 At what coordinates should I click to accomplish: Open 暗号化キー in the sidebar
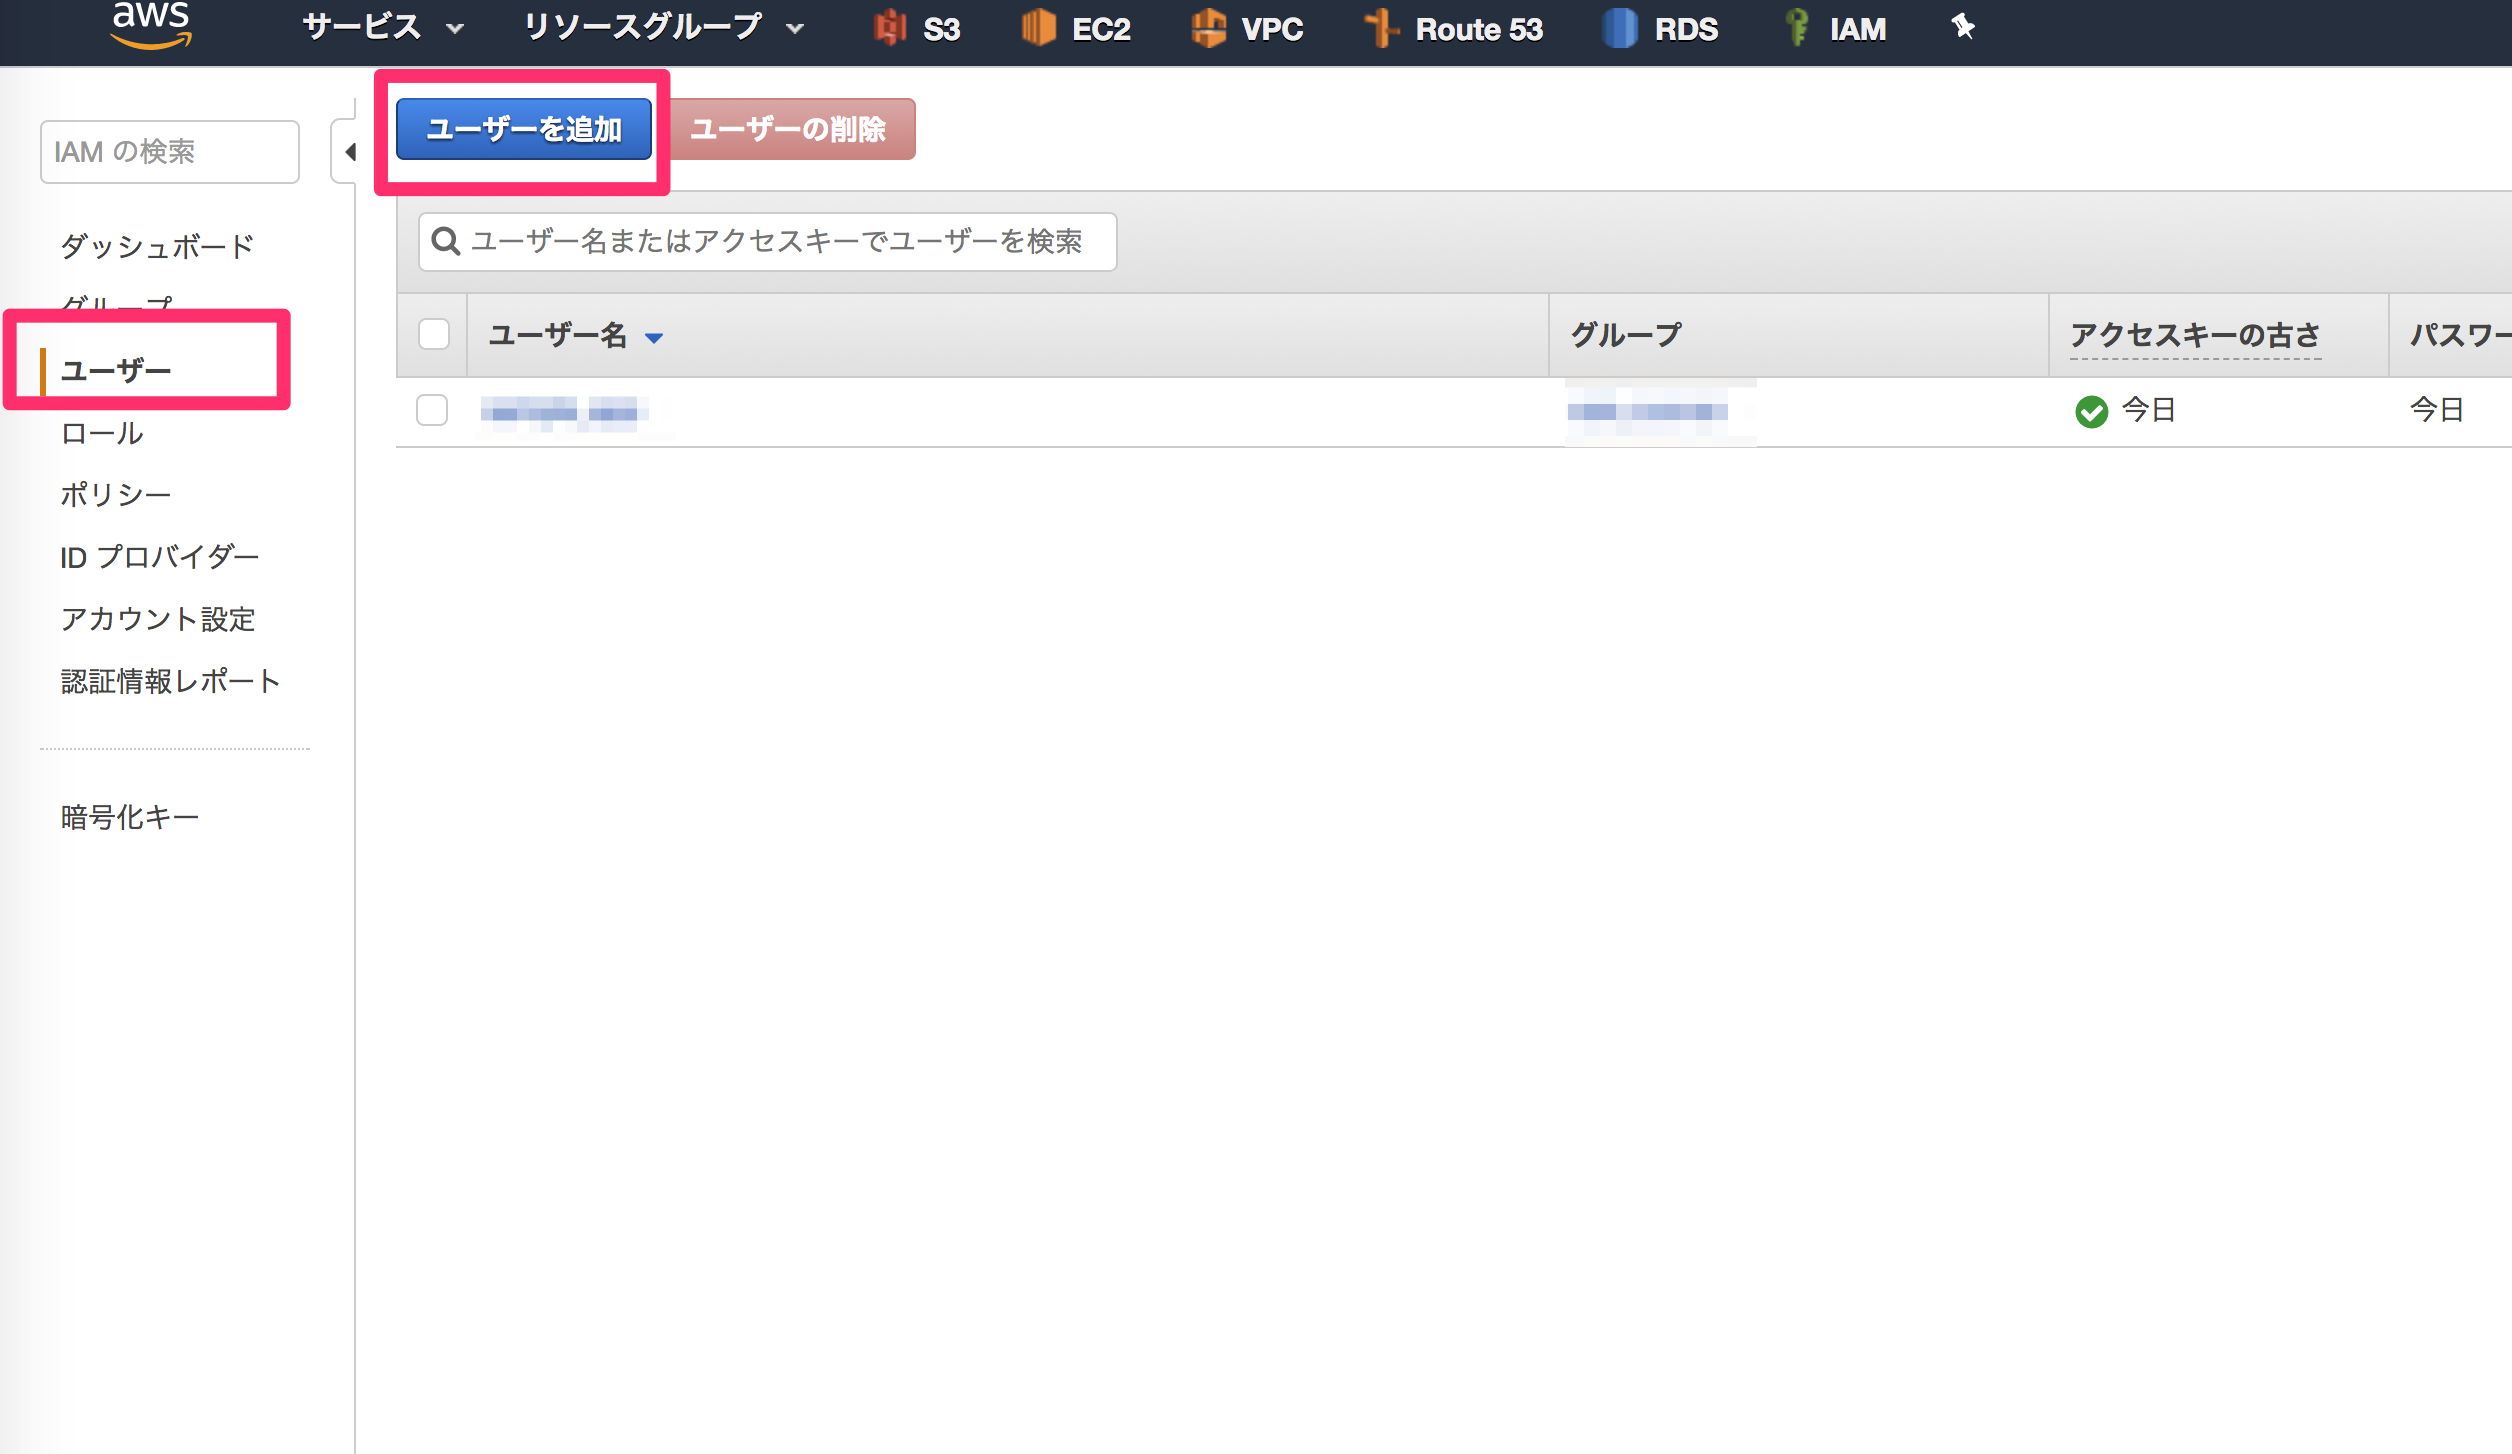(130, 817)
